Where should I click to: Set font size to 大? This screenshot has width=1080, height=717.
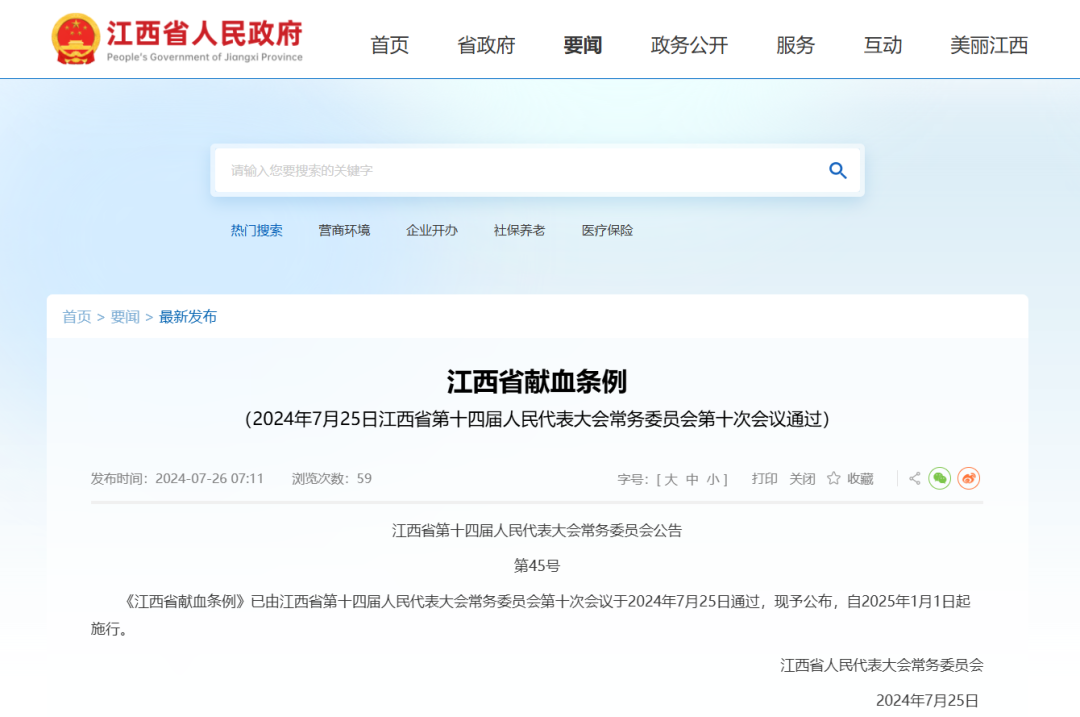click(x=670, y=479)
